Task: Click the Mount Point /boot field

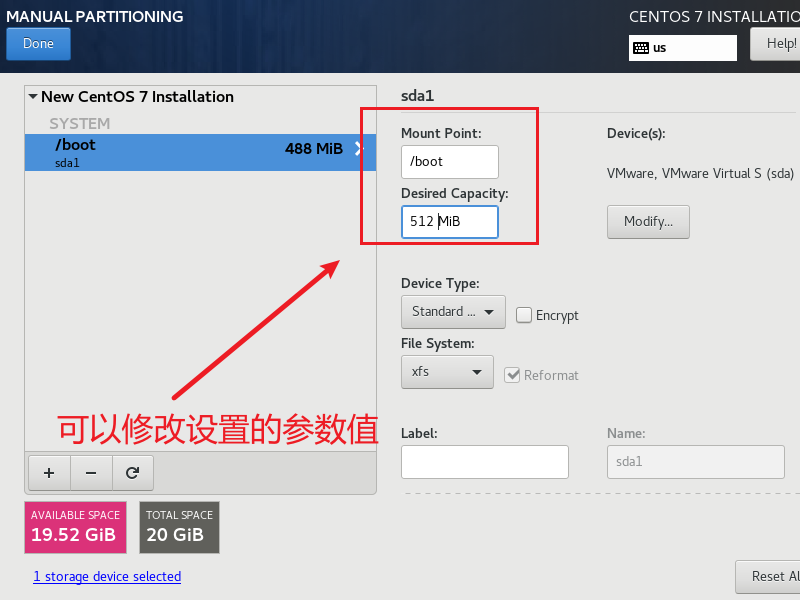Action: tap(449, 162)
